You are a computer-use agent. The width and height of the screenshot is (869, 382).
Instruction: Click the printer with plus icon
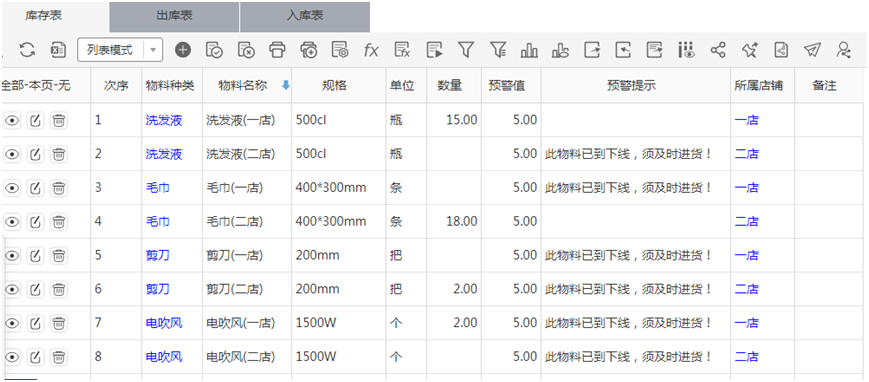pyautogui.click(x=309, y=50)
